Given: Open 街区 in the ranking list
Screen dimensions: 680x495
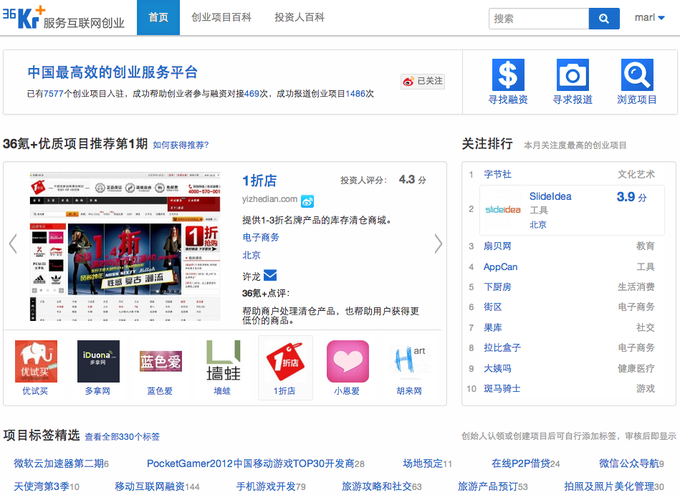Looking at the screenshot, I should pos(493,307).
